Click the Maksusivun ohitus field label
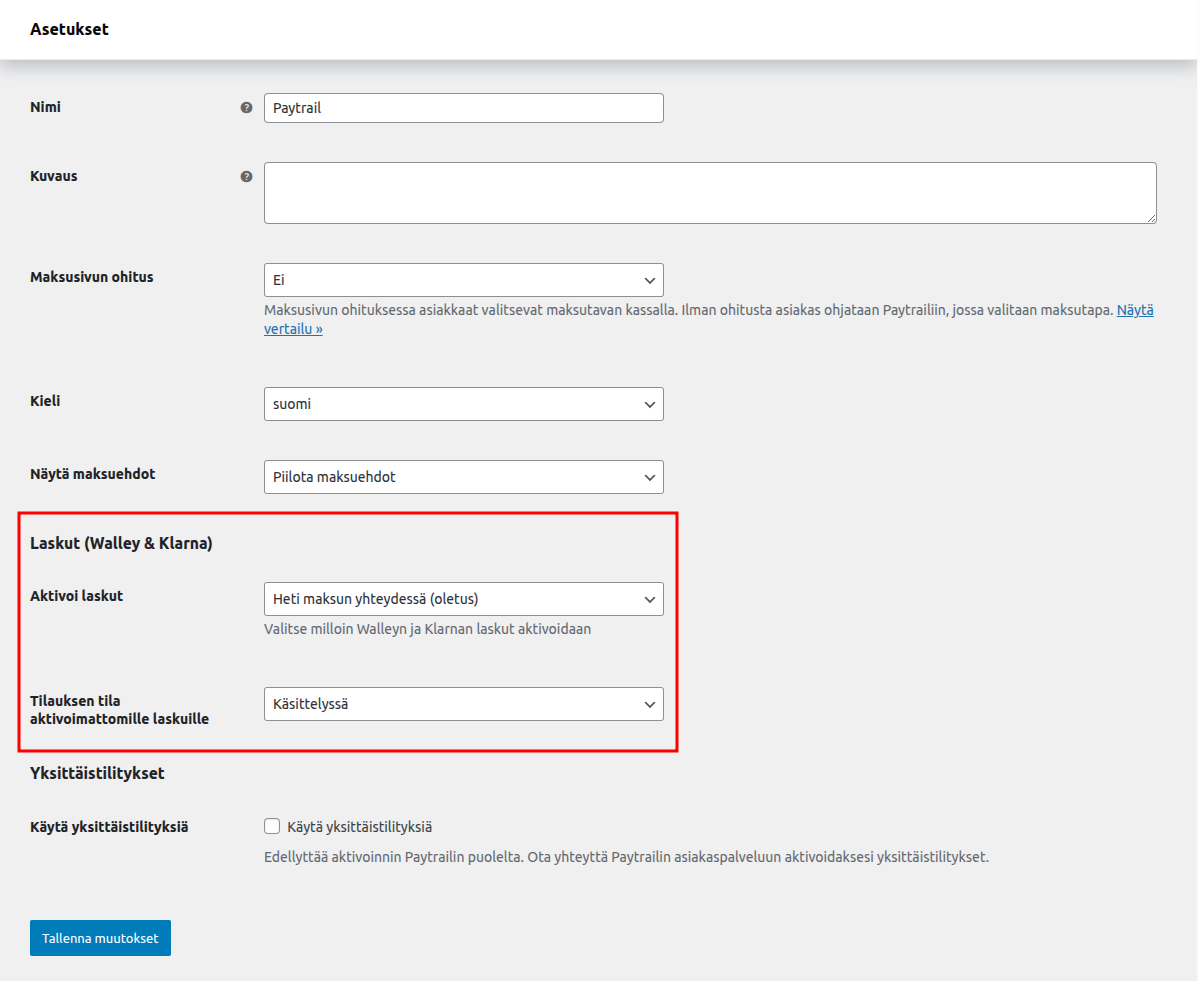This screenshot has width=1199, height=981. click(x=92, y=277)
